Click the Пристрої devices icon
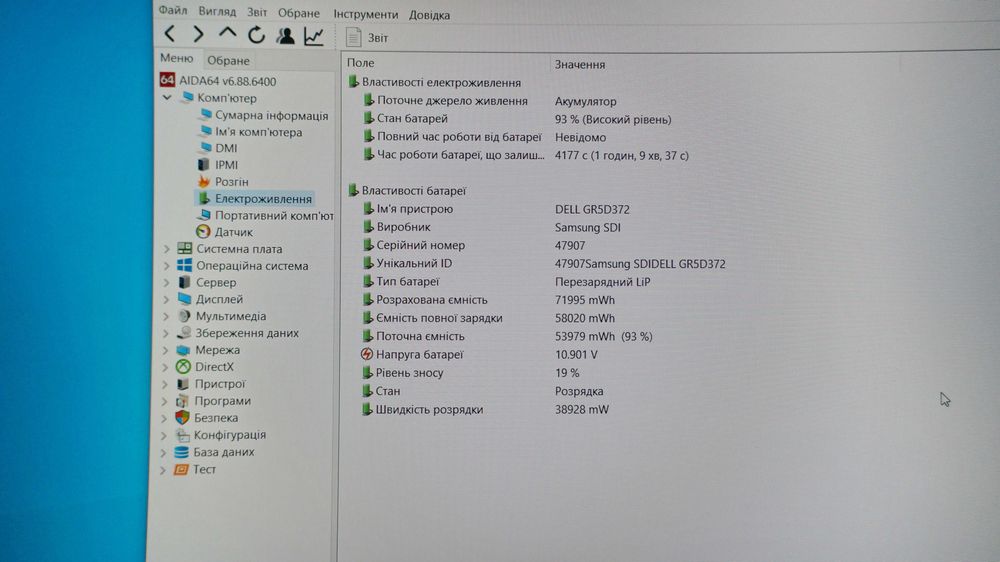 182,383
